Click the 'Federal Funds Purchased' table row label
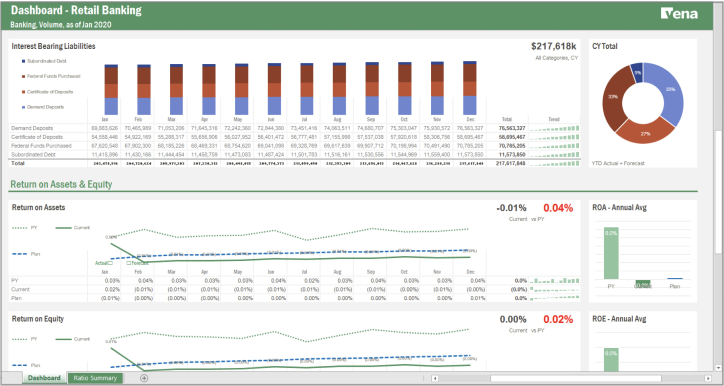724x386 pixels. [41, 145]
